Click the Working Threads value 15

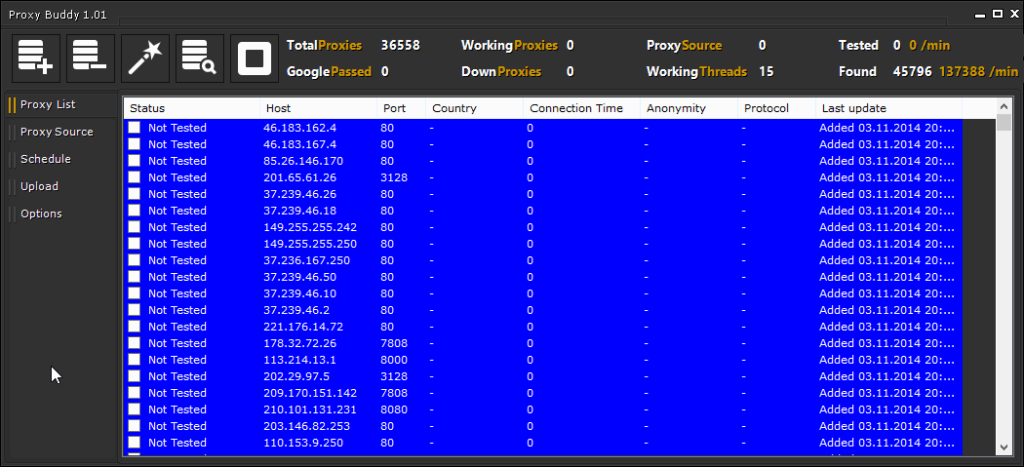tap(766, 72)
